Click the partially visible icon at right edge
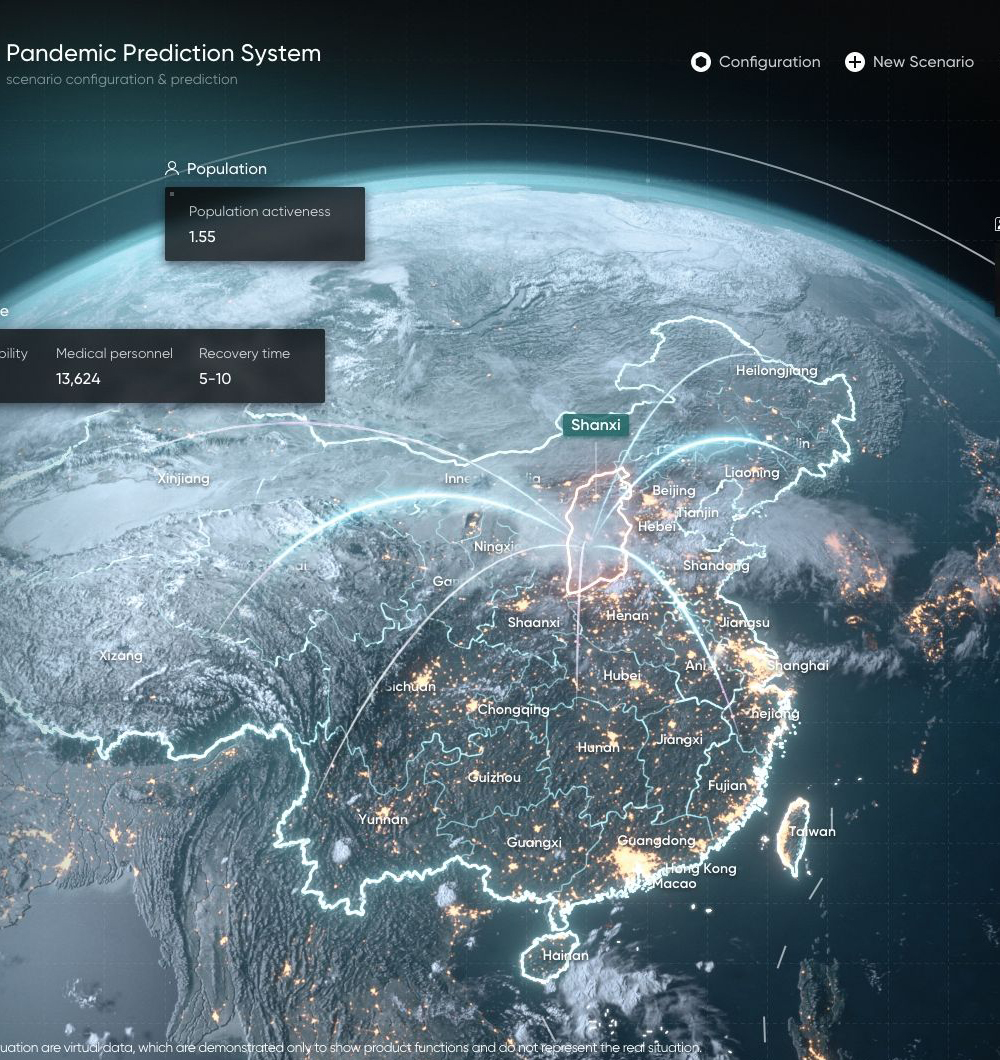 click(996, 224)
